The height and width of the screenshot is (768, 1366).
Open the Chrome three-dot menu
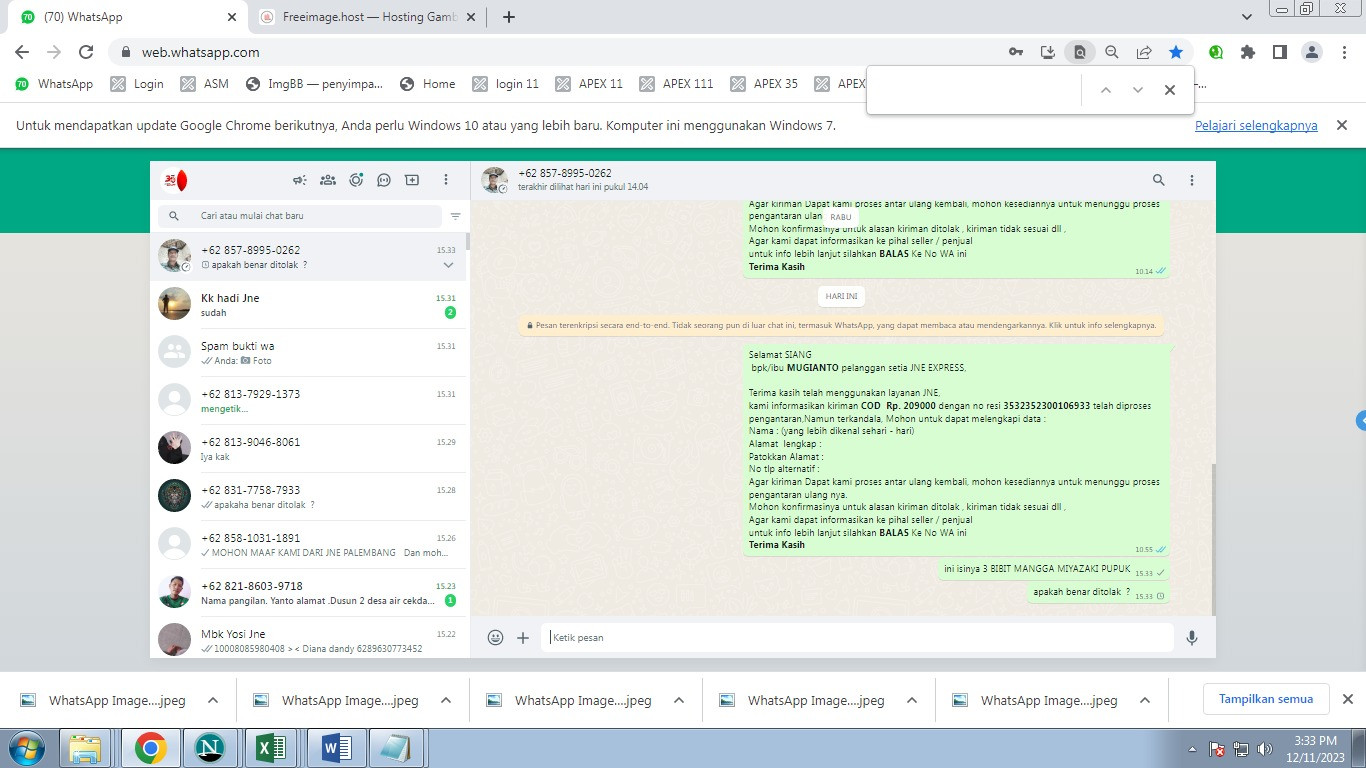click(x=1344, y=52)
